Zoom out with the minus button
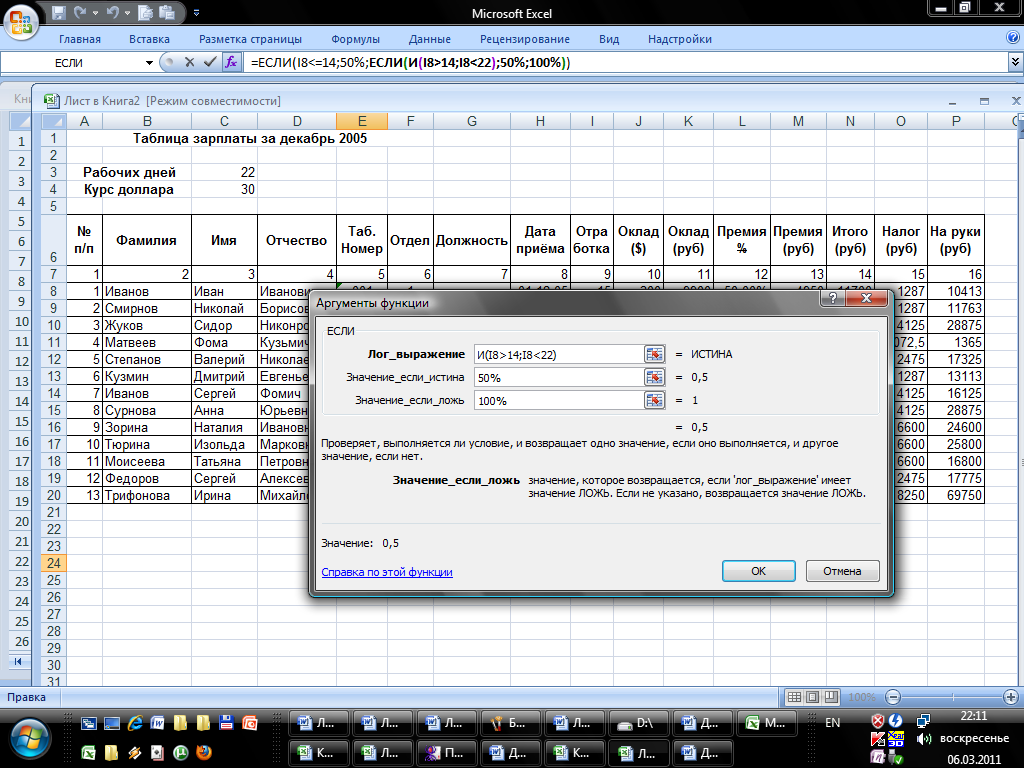 [x=893, y=697]
